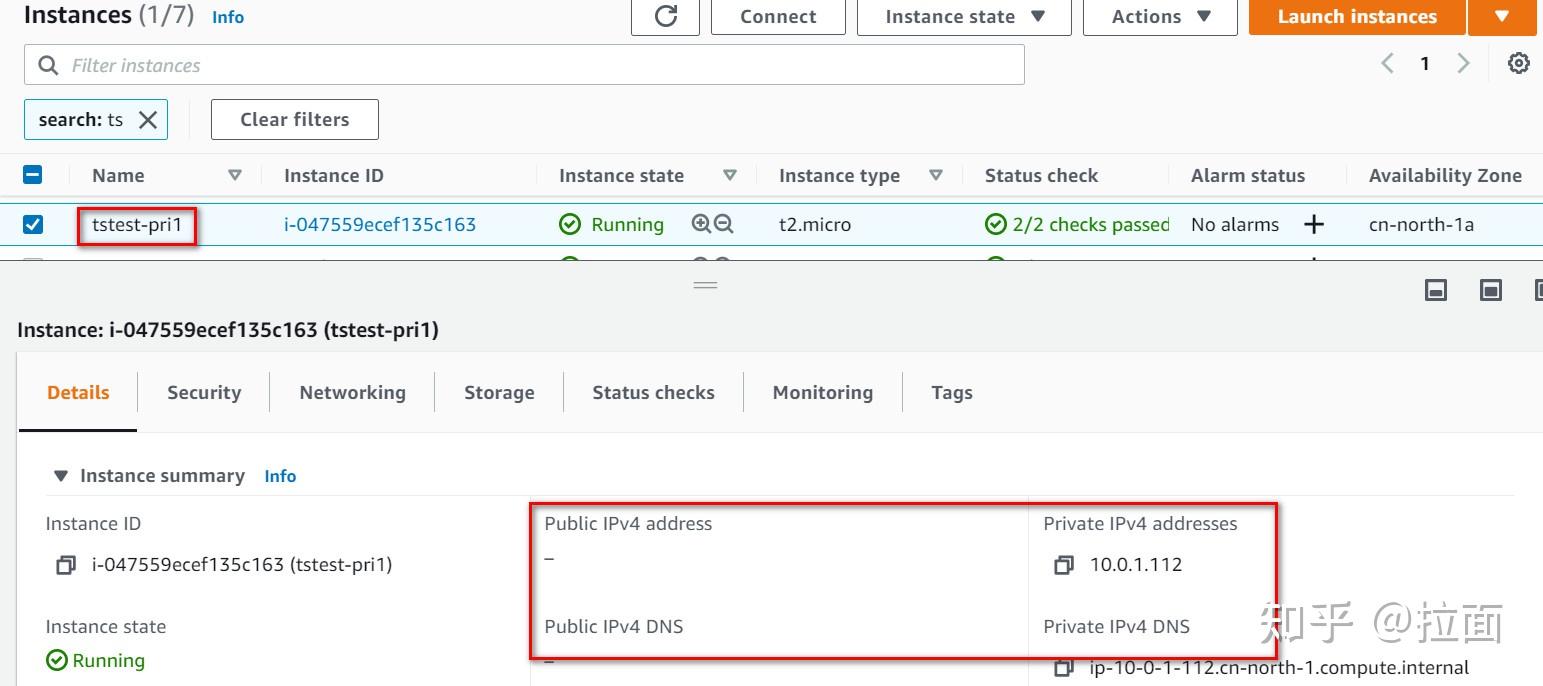Open instance link i-047559ecef135c163

(x=379, y=224)
